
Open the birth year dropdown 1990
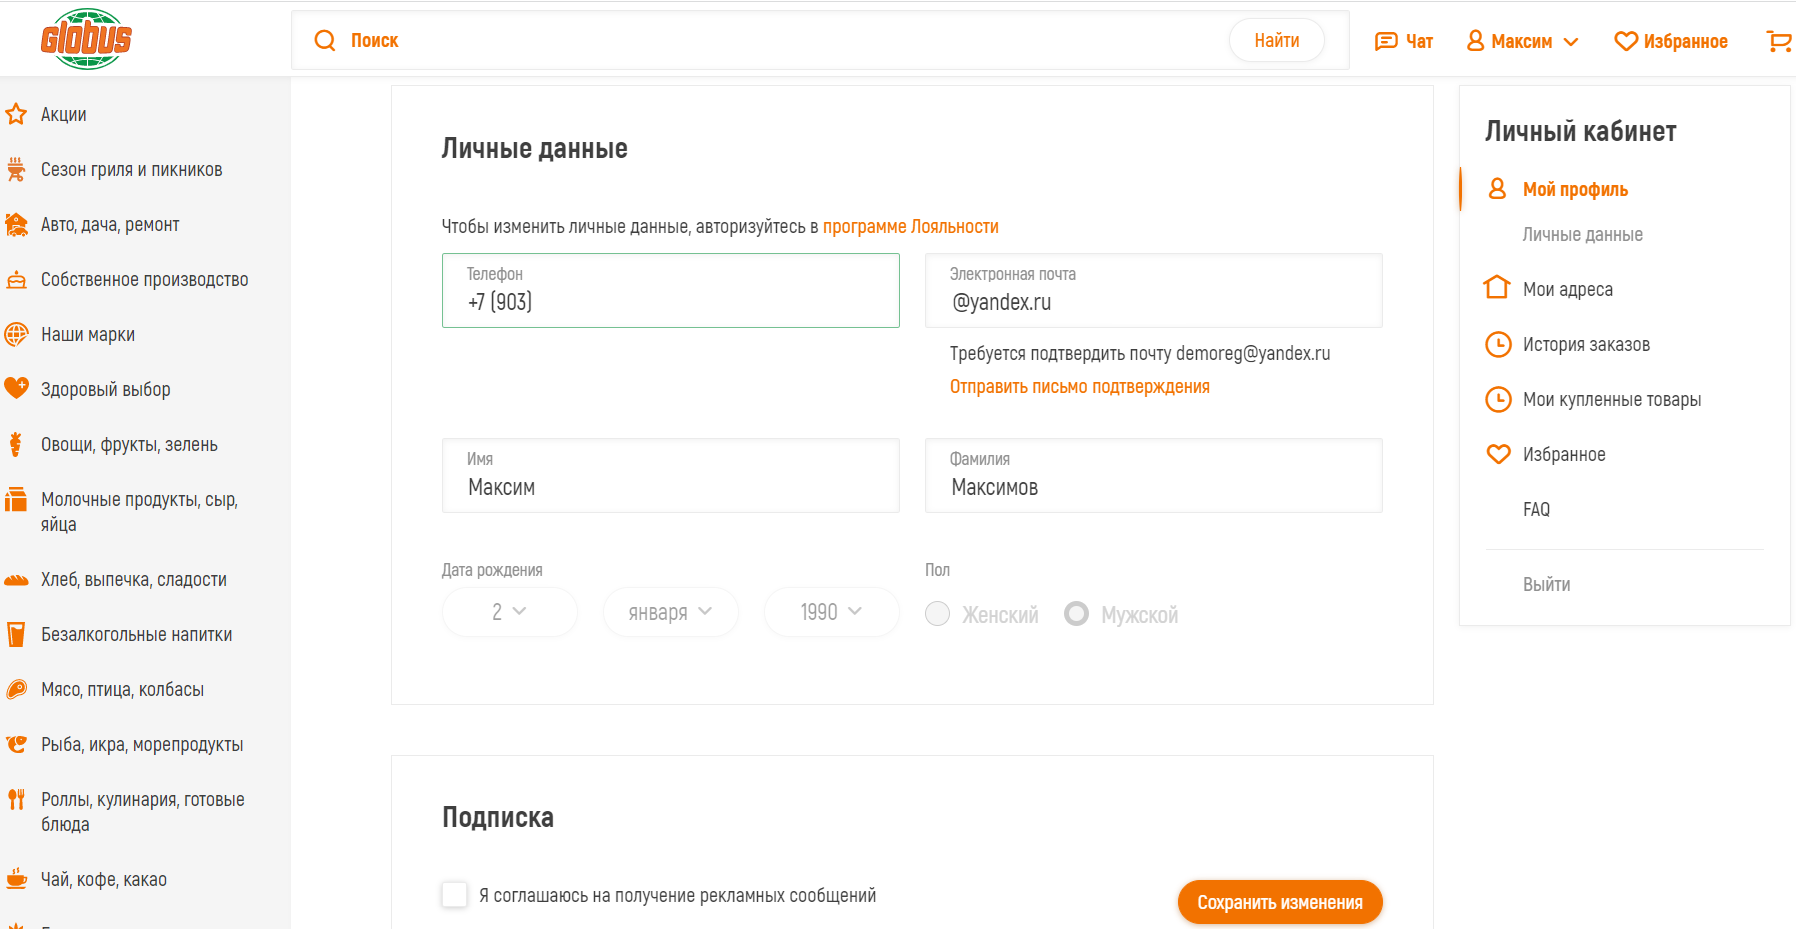click(832, 612)
